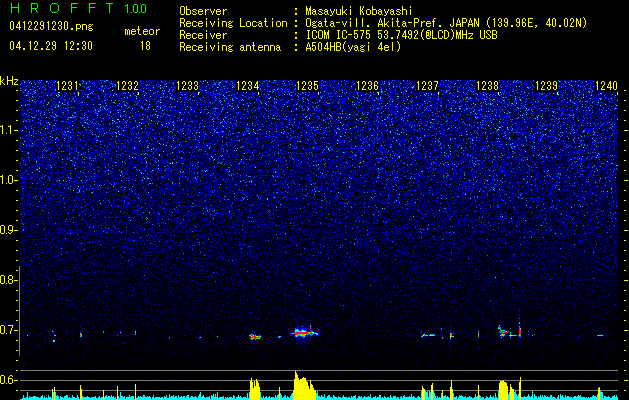This screenshot has width=629, height=400.
Task: Click the 1237 time marker
Action: pyautogui.click(x=427, y=86)
